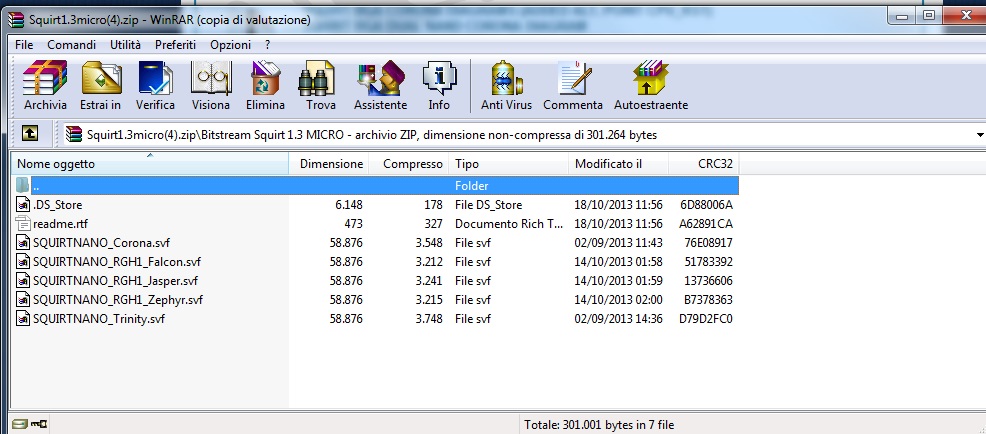This screenshot has height=434, width=986.
Task: Click the .DS_Store file icon
Action: tap(23, 205)
